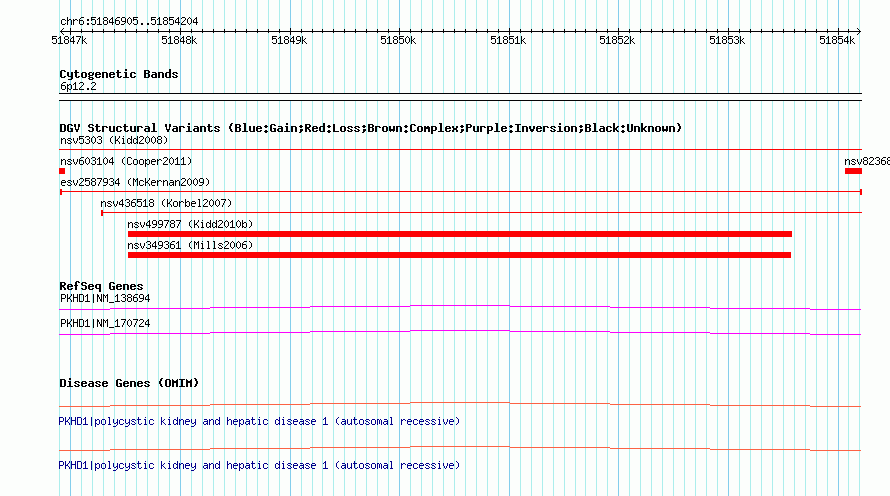Click the second orange OMIM gene line
The height and width of the screenshot is (496, 890).
[x=460, y=448]
